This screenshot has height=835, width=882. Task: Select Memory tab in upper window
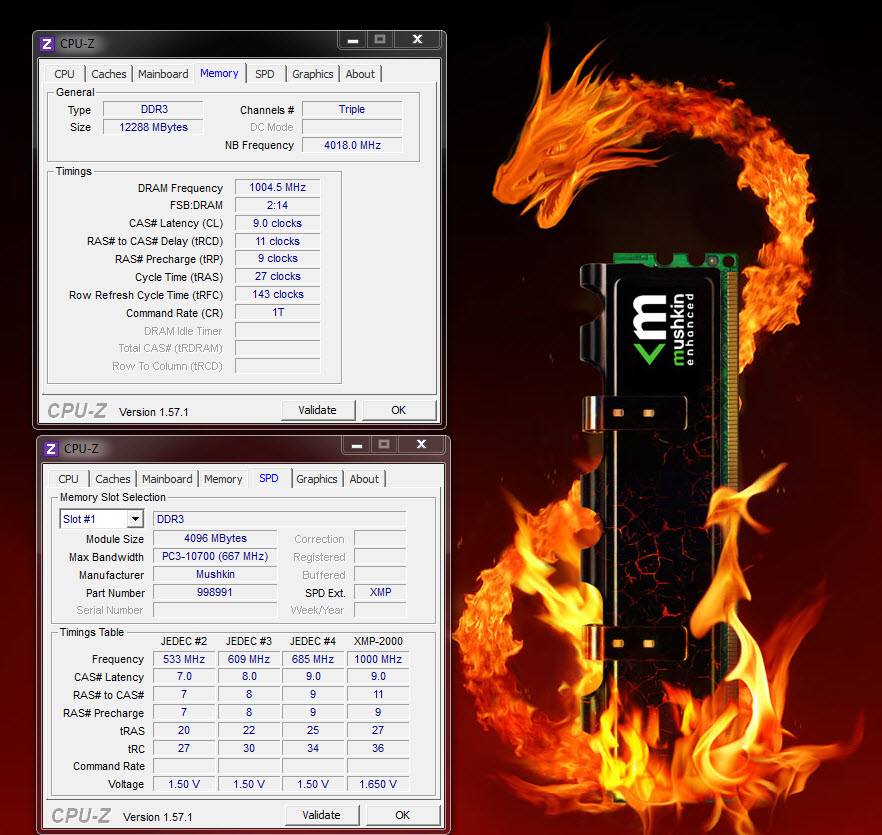pyautogui.click(x=219, y=73)
